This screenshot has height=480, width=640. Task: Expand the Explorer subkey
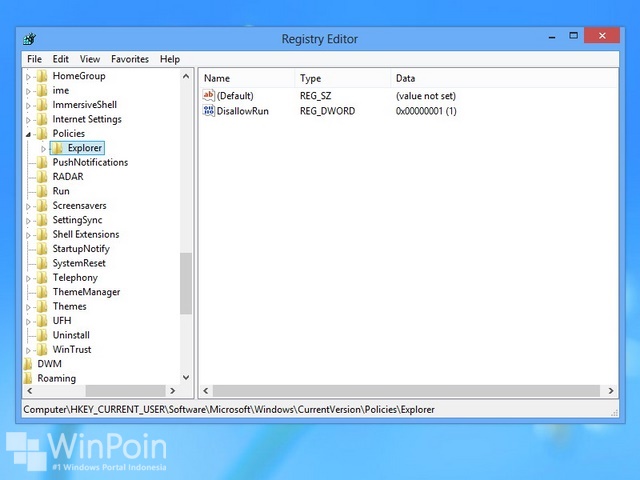pos(43,149)
